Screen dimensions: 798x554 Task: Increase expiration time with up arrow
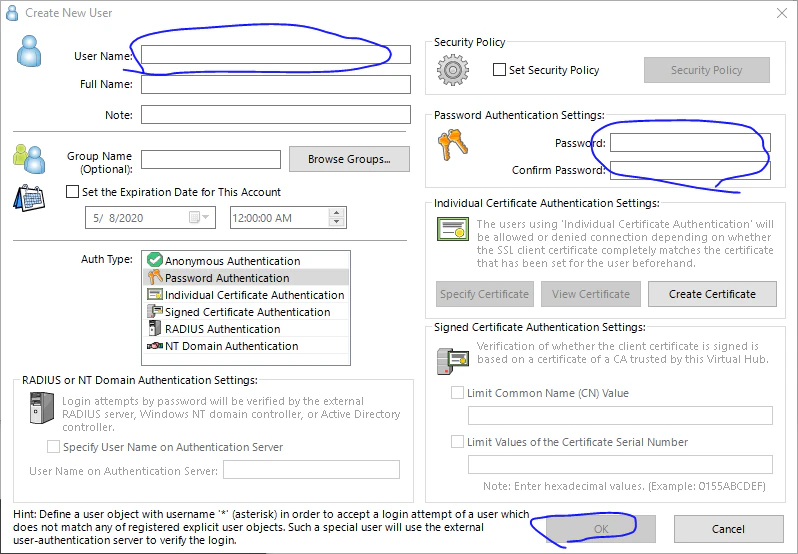pyautogui.click(x=336, y=213)
